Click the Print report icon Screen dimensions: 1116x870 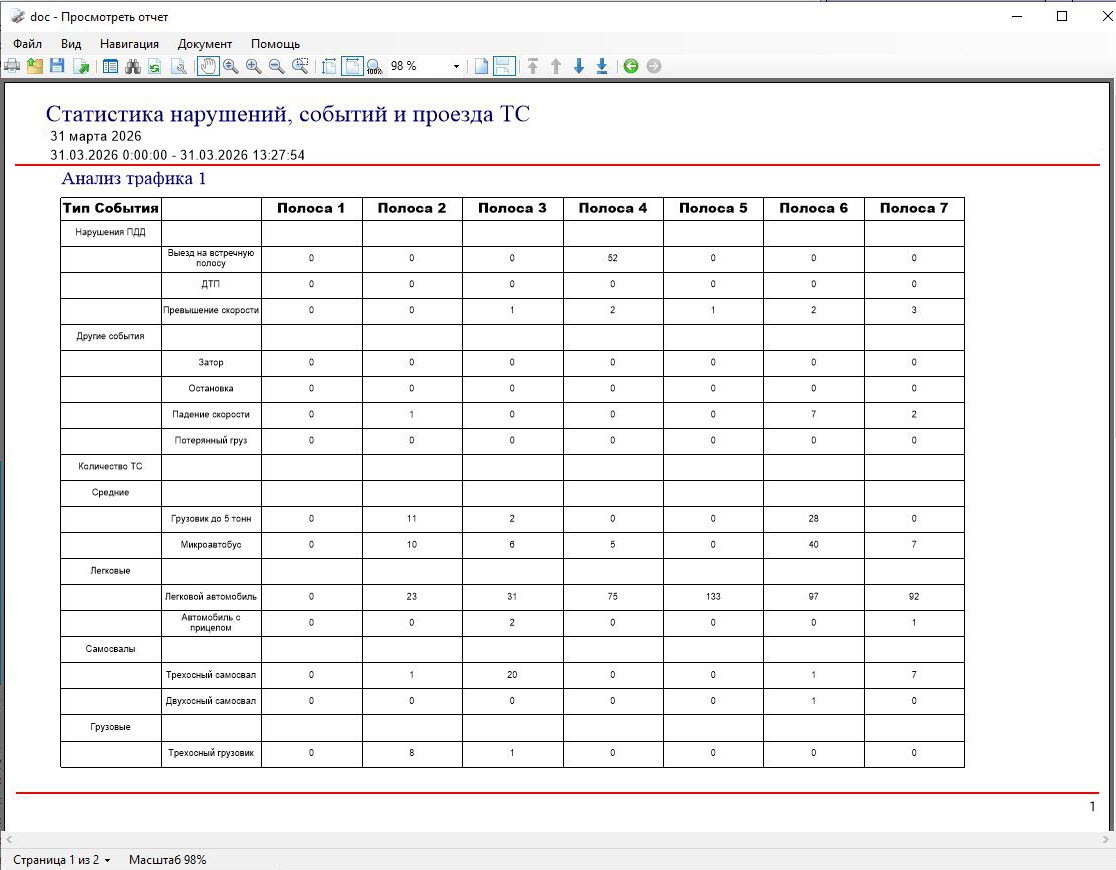(x=12, y=66)
